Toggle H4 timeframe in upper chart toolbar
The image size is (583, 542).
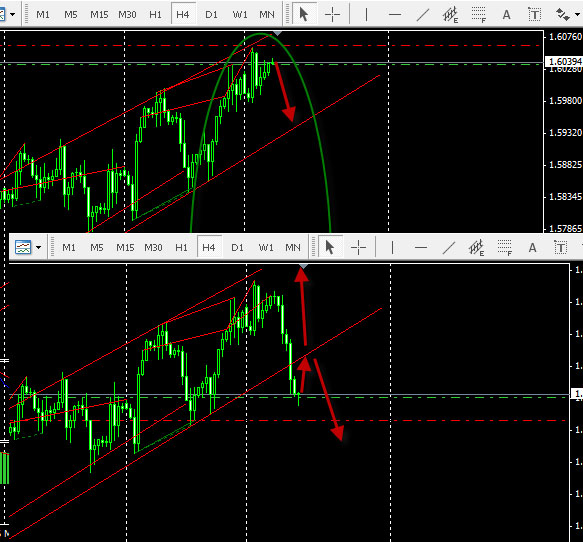[183, 14]
